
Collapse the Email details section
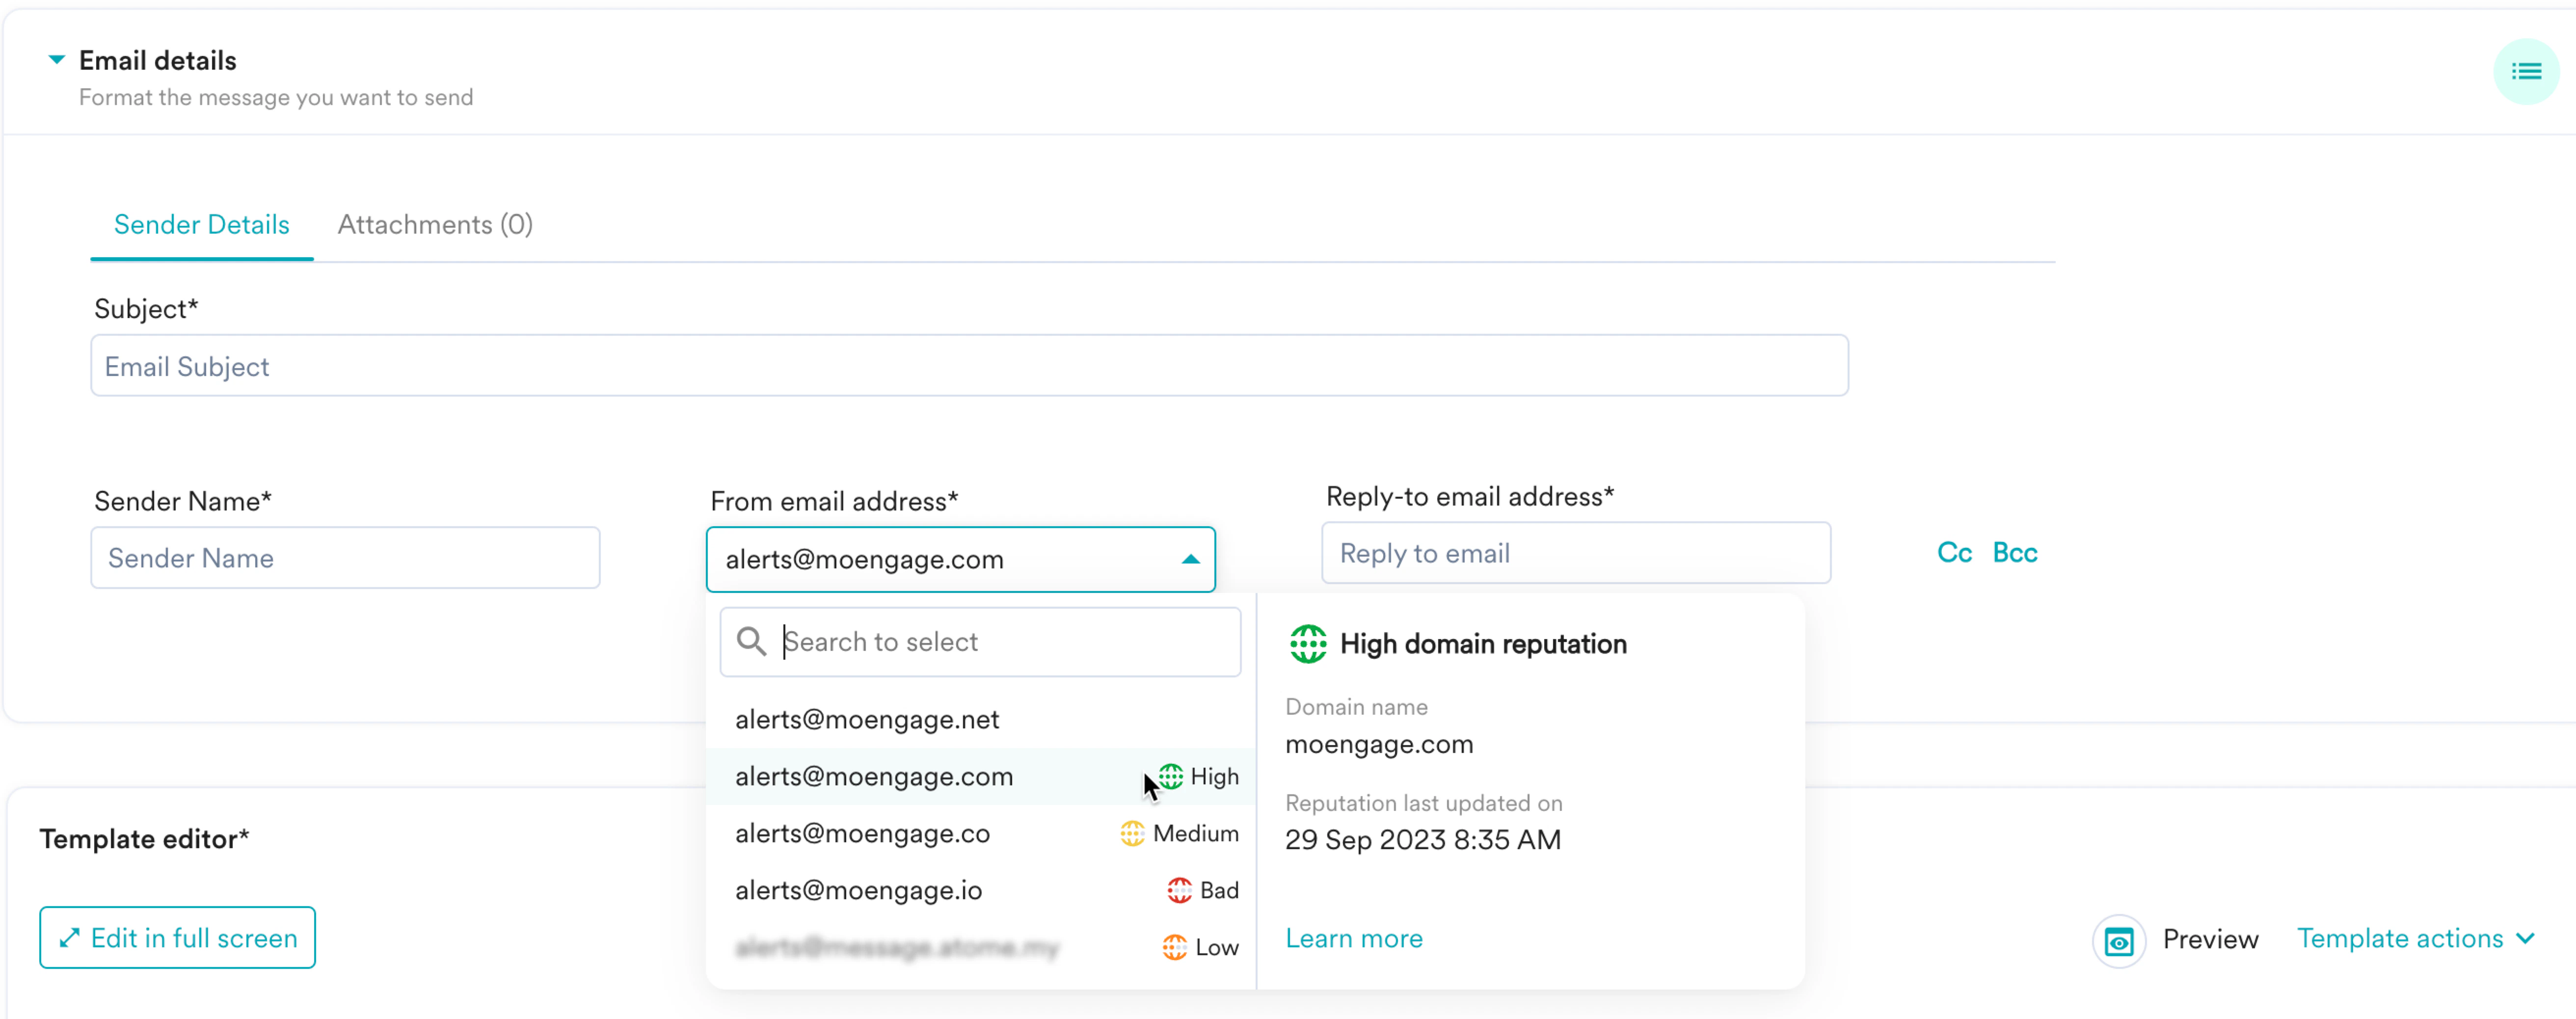pos(57,60)
